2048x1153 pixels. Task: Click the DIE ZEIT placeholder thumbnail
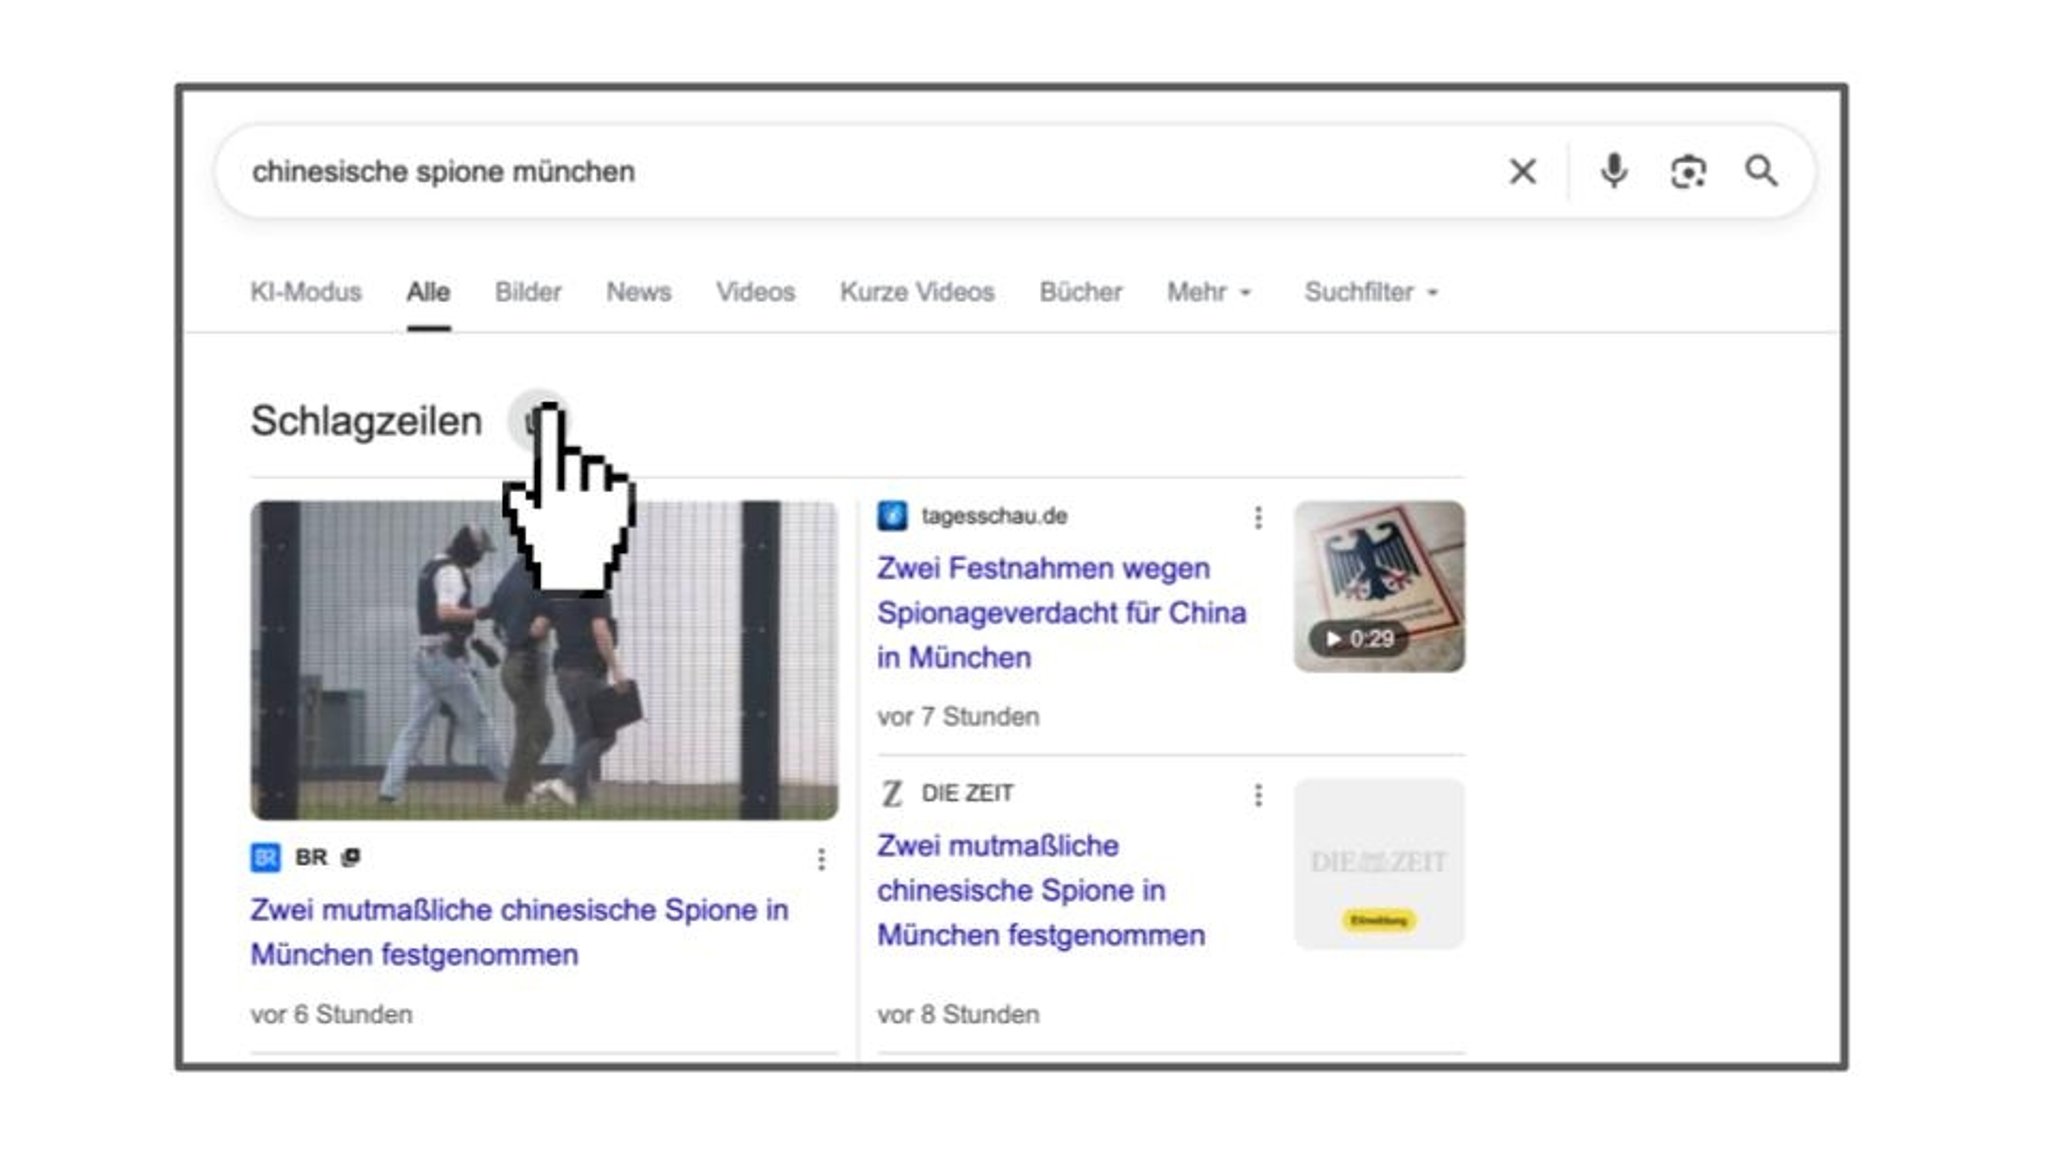click(x=1379, y=863)
